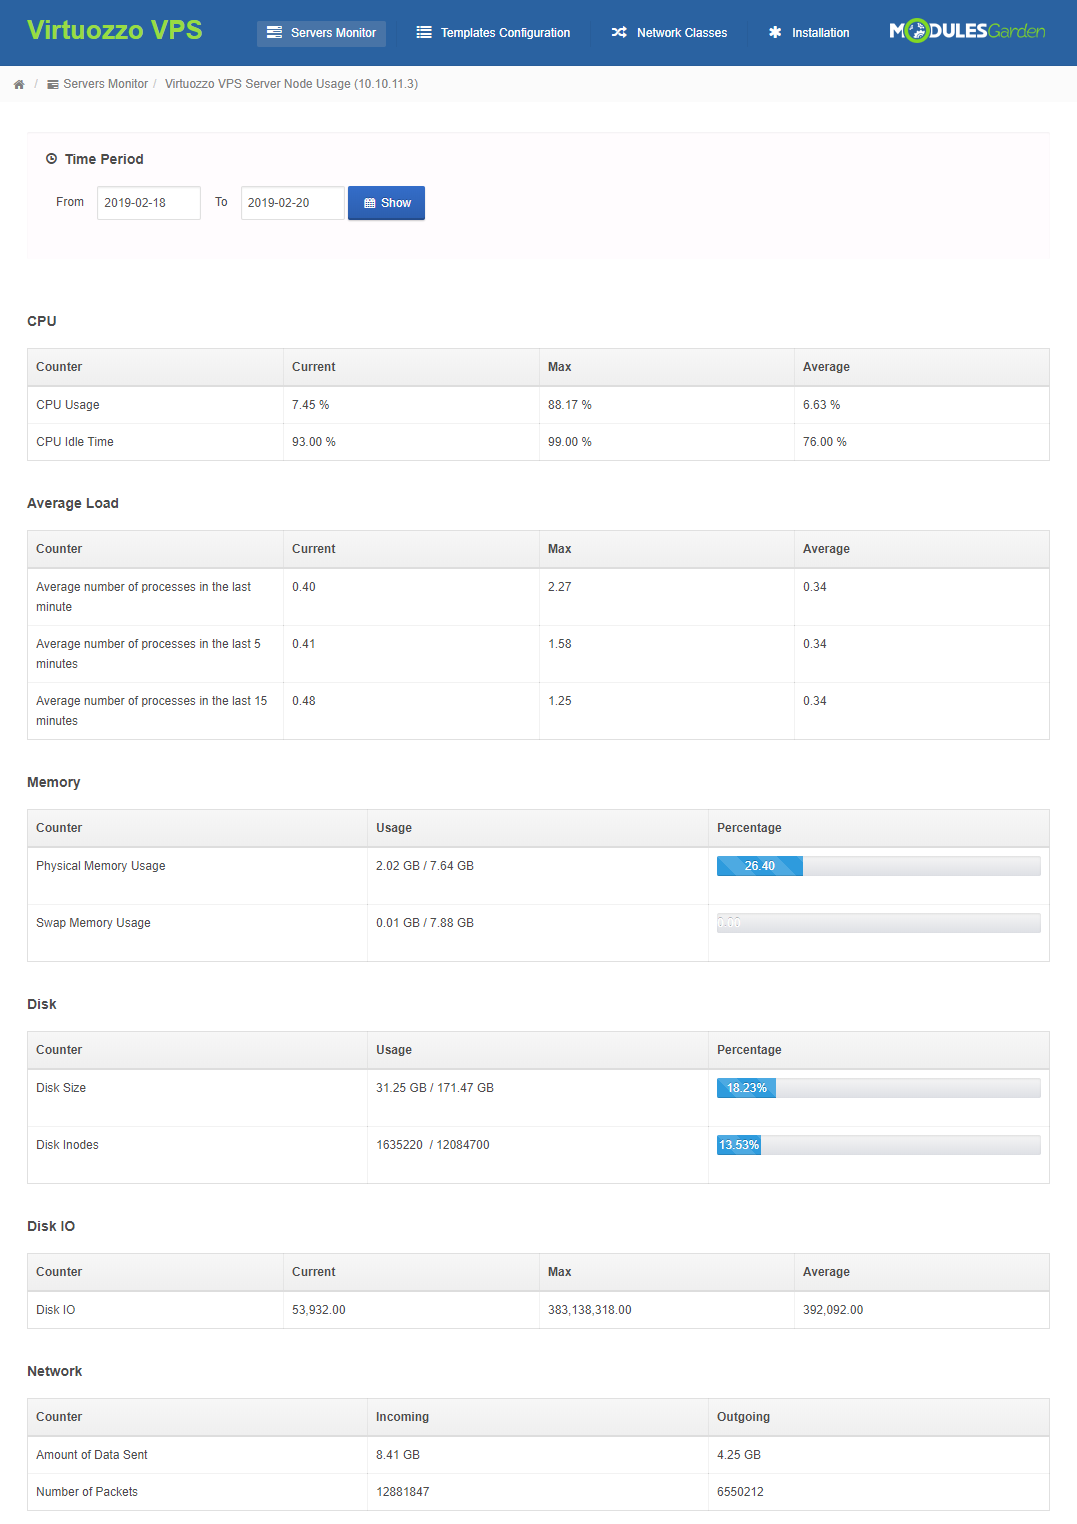Click the Physical Memory Usage row label
This screenshot has height=1524, width=1077.
click(101, 866)
